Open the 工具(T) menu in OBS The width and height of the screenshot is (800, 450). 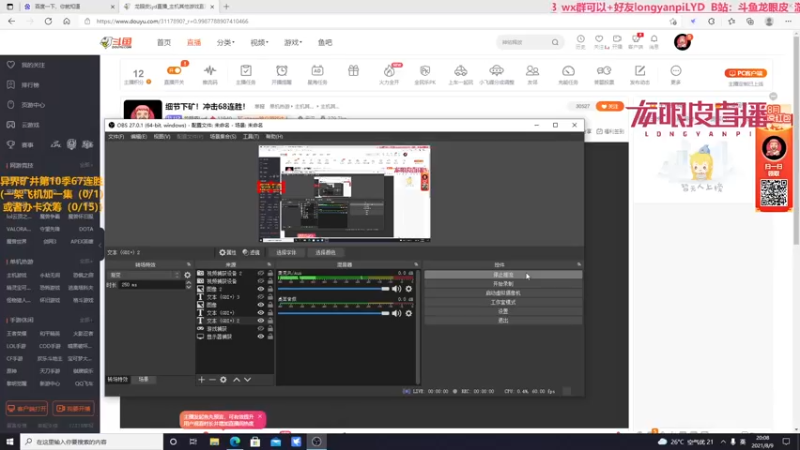[x=251, y=137]
